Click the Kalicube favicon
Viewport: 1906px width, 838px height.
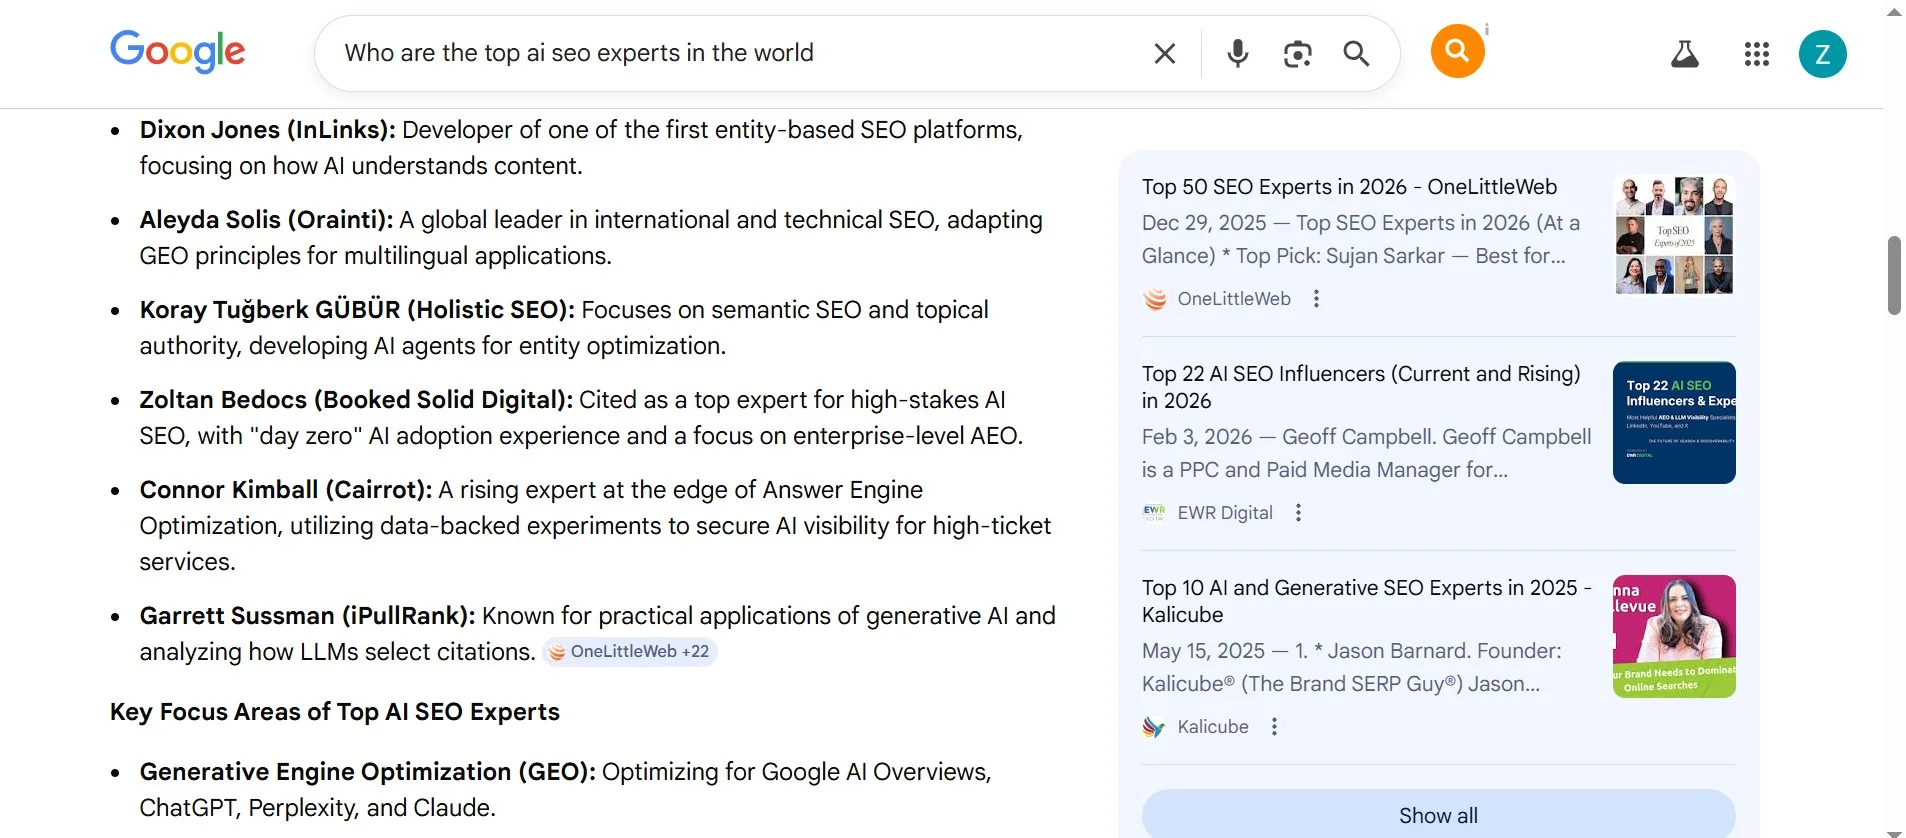click(x=1154, y=727)
